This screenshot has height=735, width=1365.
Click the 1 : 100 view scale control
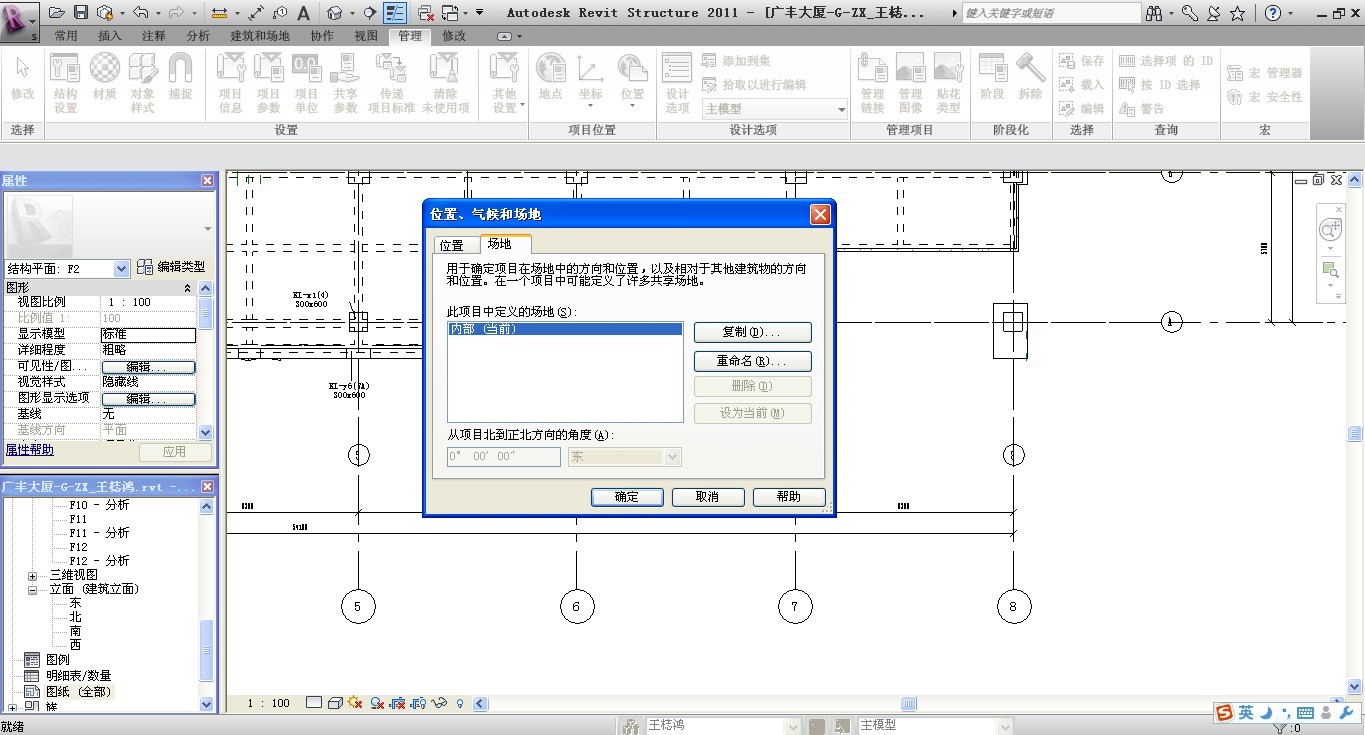pos(268,704)
